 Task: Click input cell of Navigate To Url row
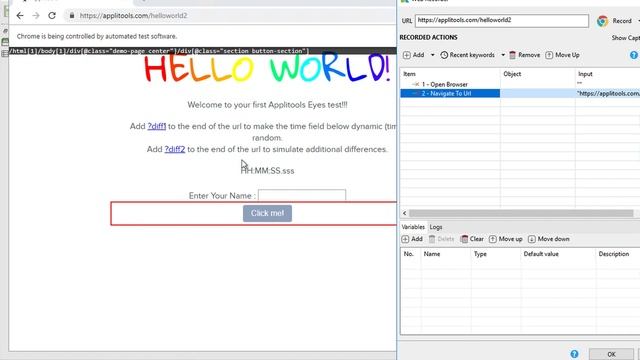pyautogui.click(x=608, y=93)
